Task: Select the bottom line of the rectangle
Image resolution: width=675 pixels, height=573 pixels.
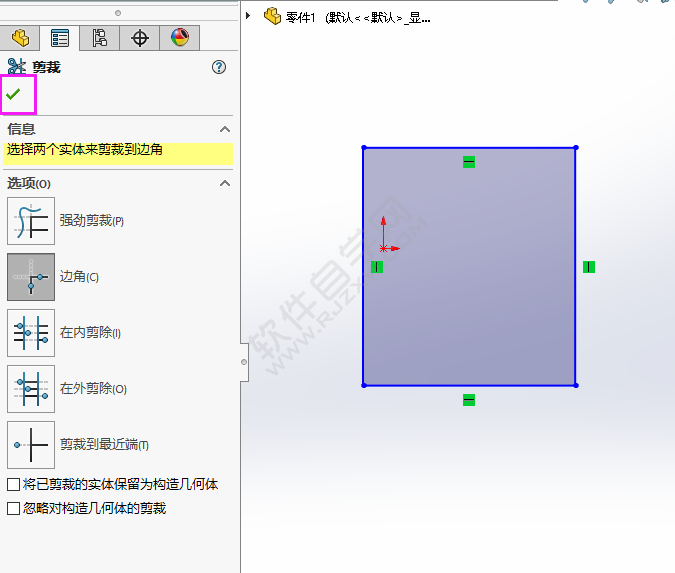Action: point(470,385)
